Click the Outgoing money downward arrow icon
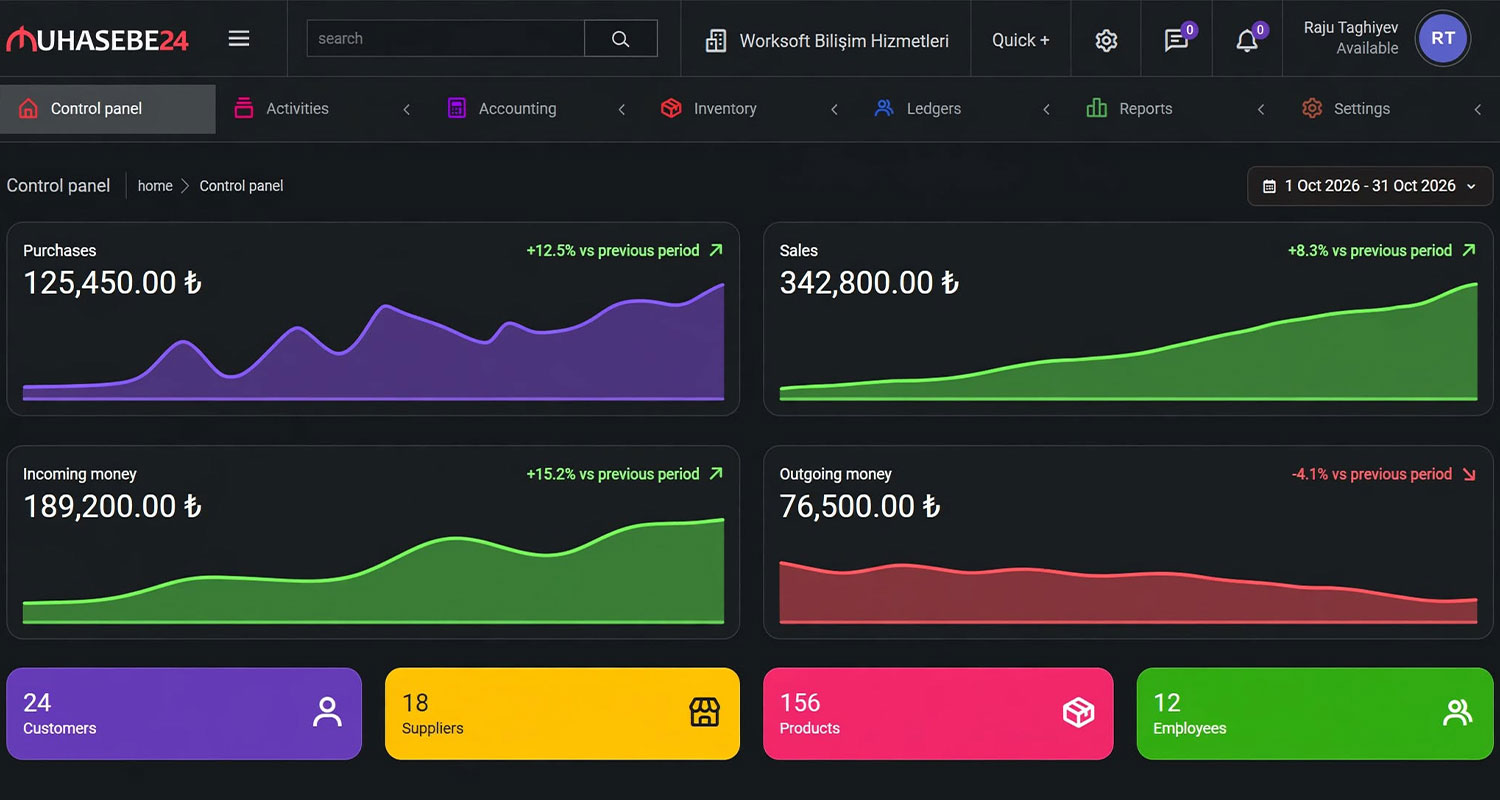This screenshot has width=1500, height=800. [1469, 474]
